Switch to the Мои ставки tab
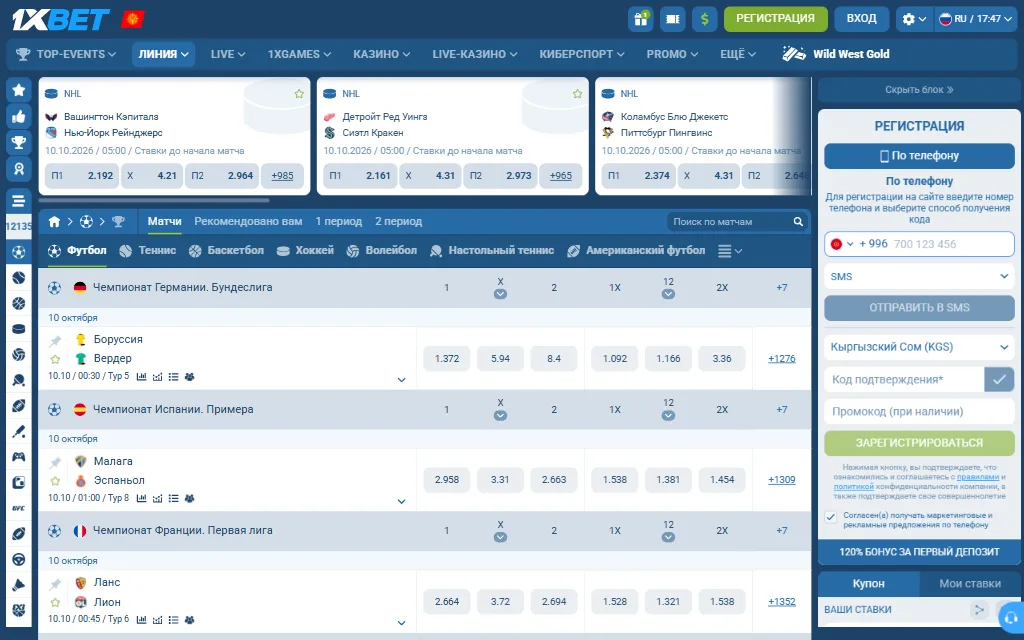1024x640 pixels. coord(970,584)
